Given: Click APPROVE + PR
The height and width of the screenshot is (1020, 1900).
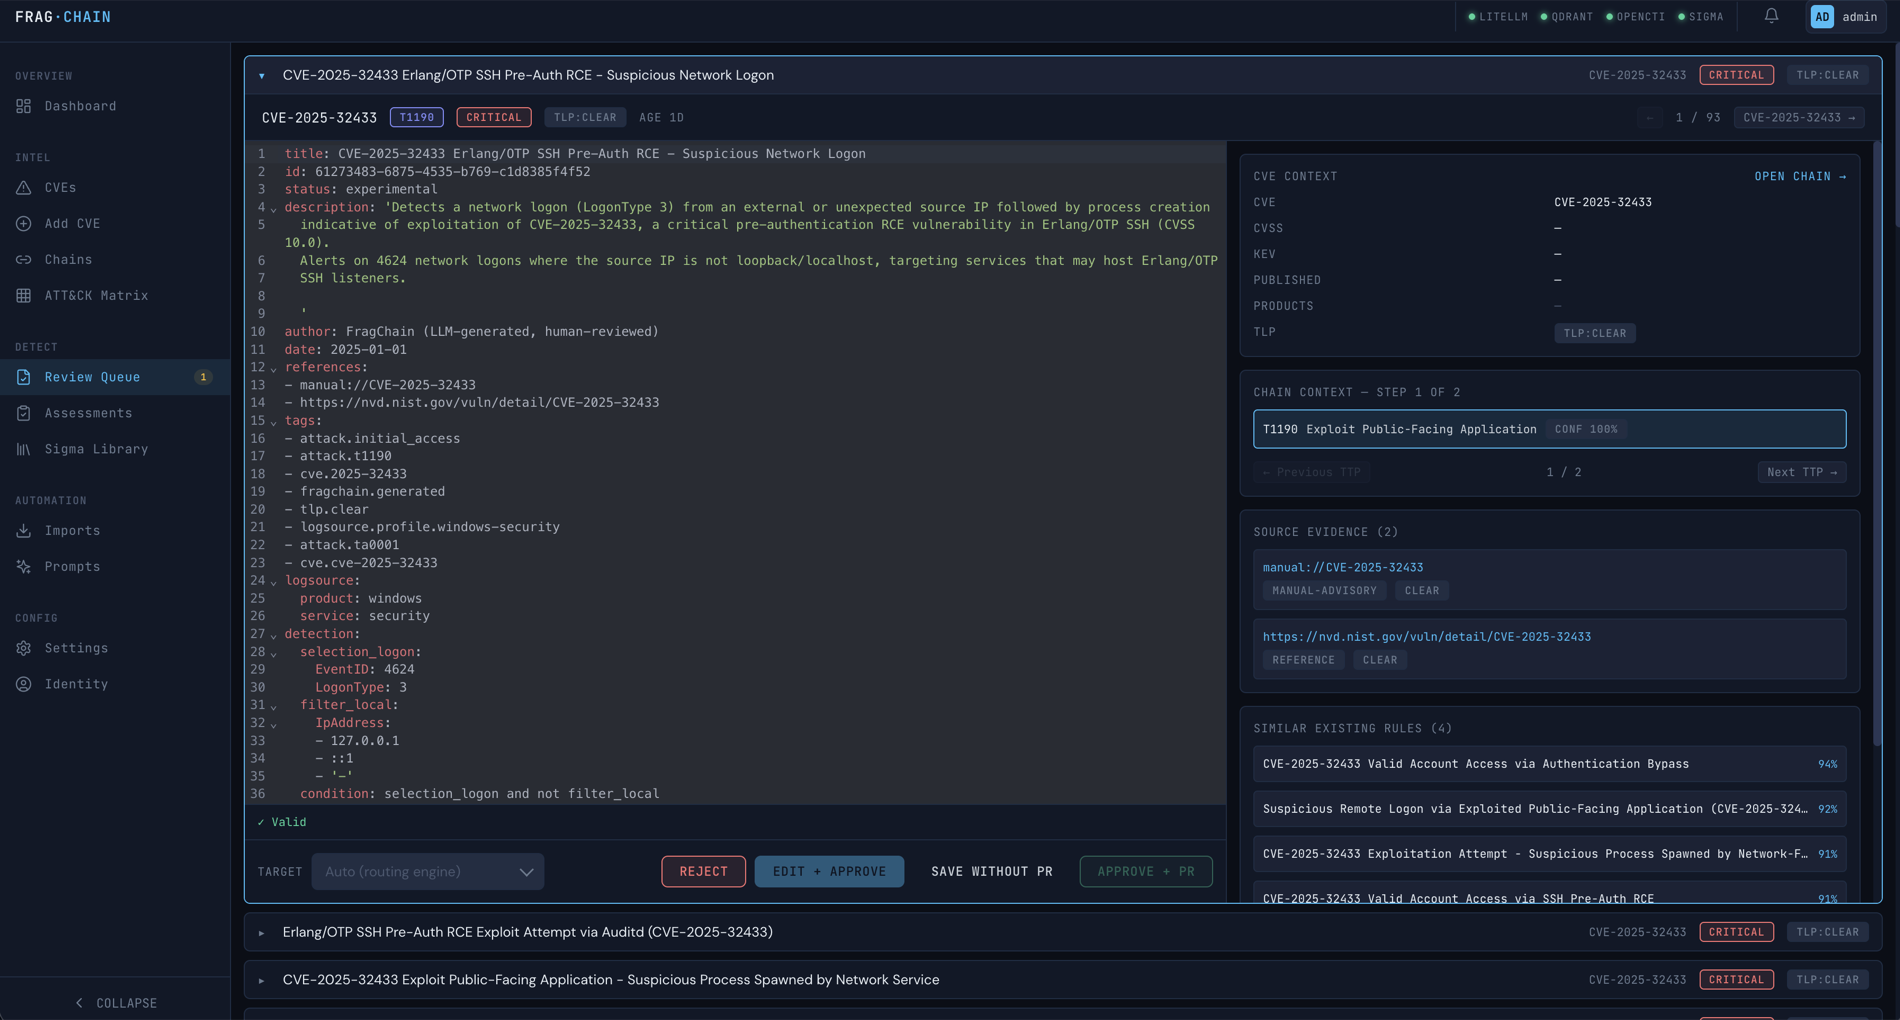Looking at the screenshot, I should pyautogui.click(x=1146, y=872).
